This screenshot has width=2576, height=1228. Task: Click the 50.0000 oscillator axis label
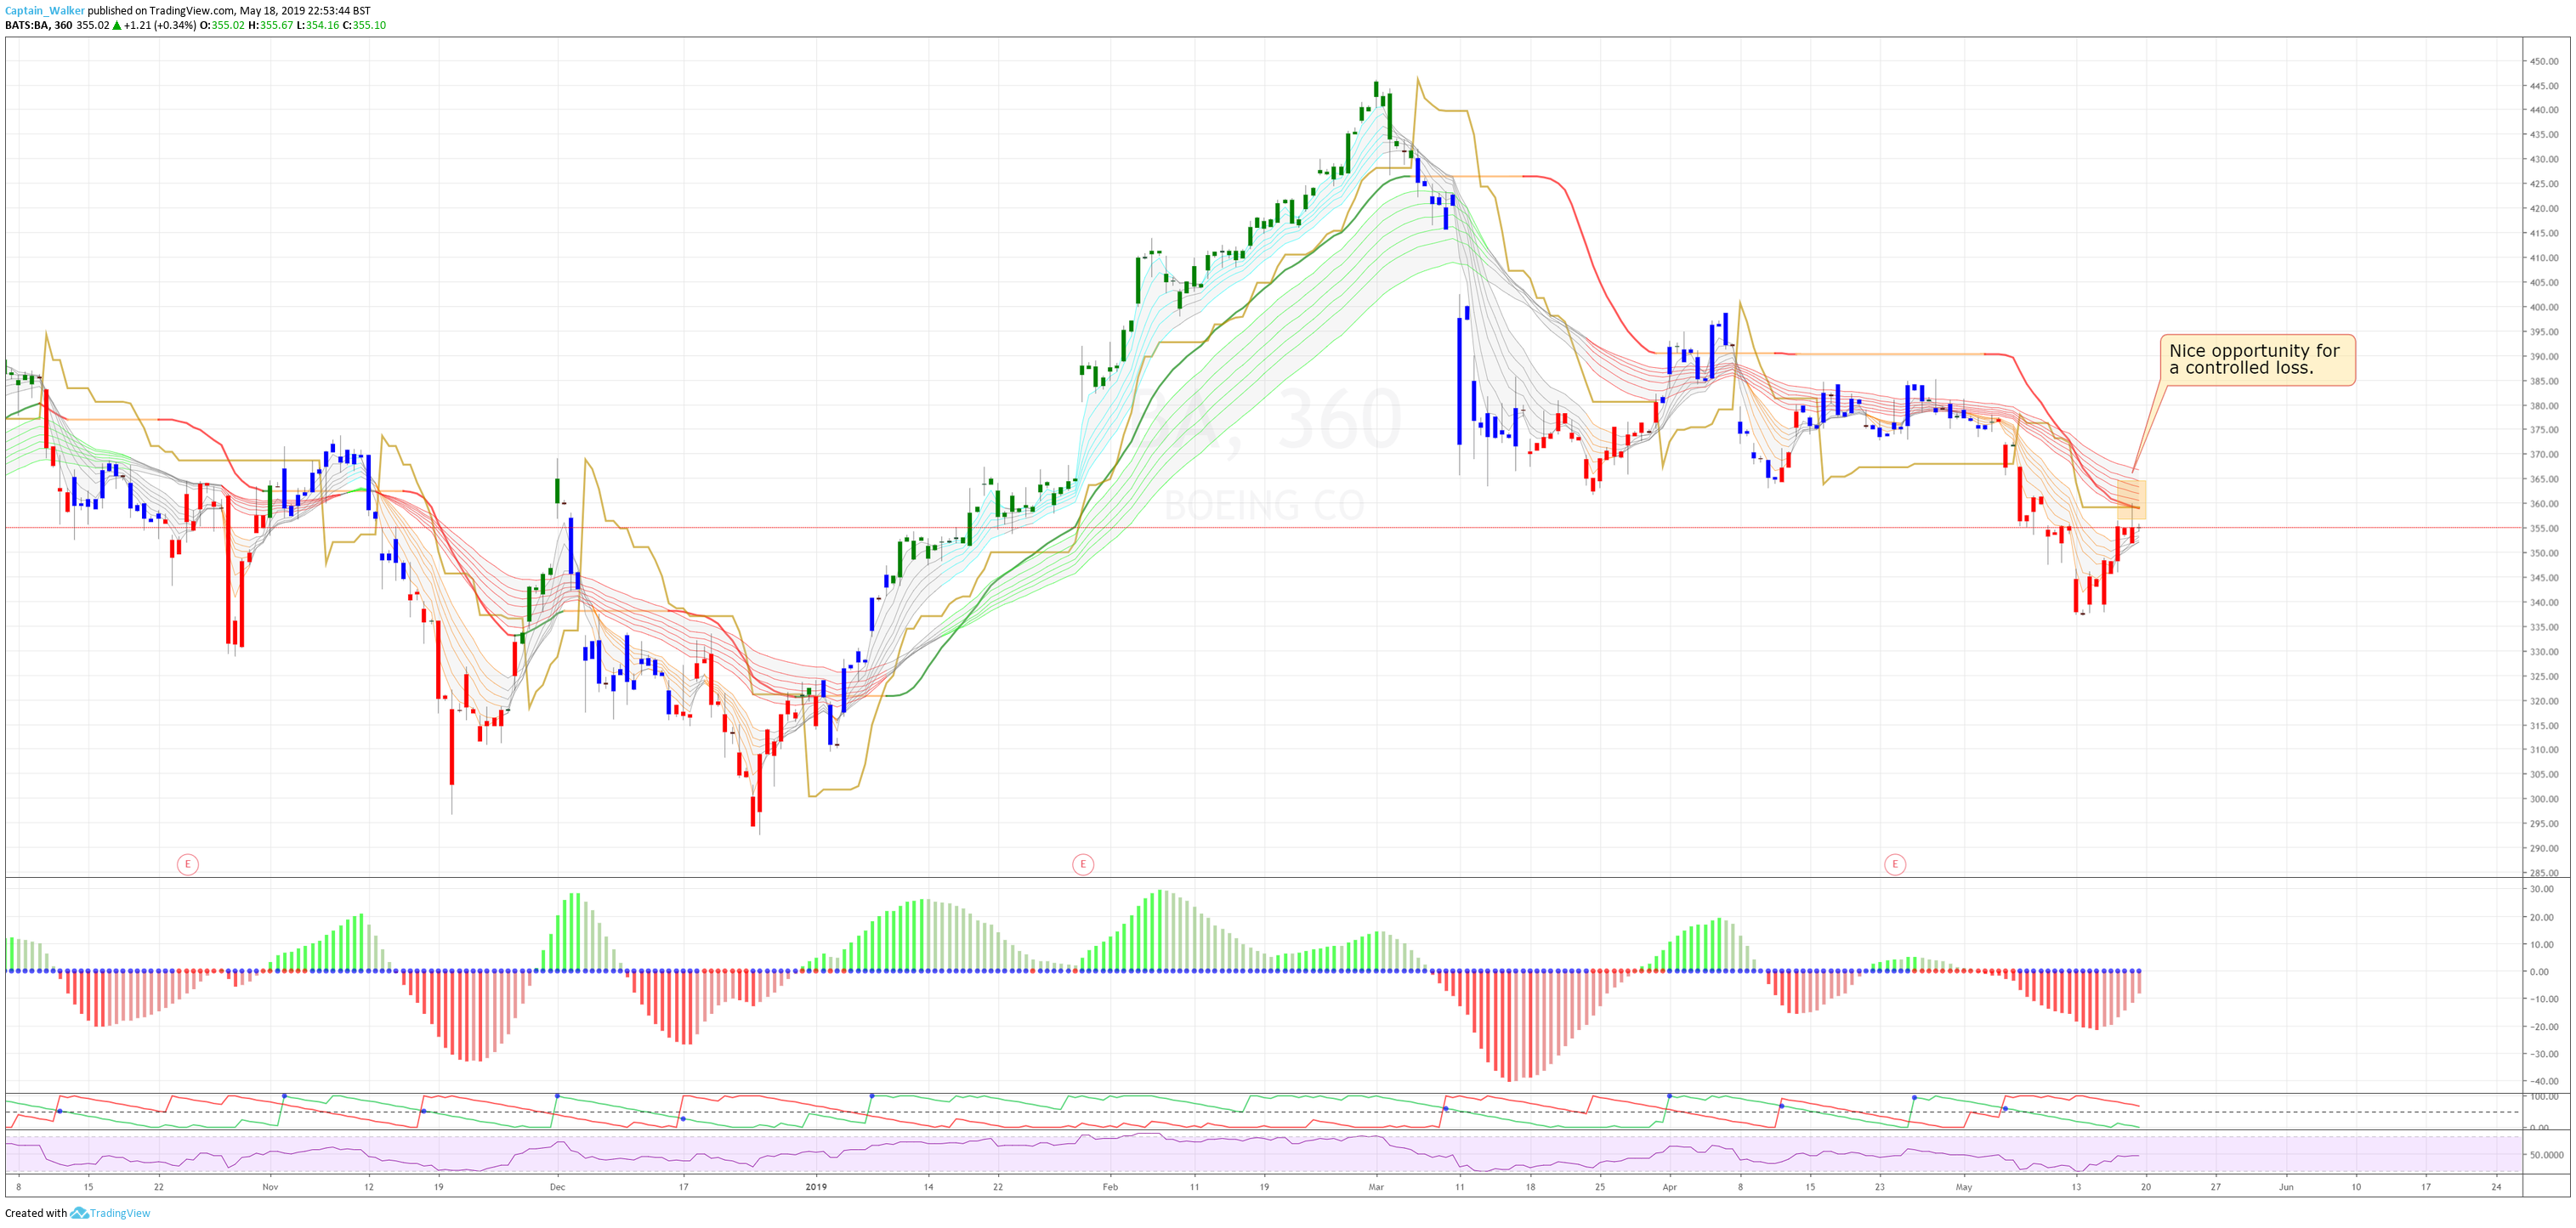point(2546,1155)
